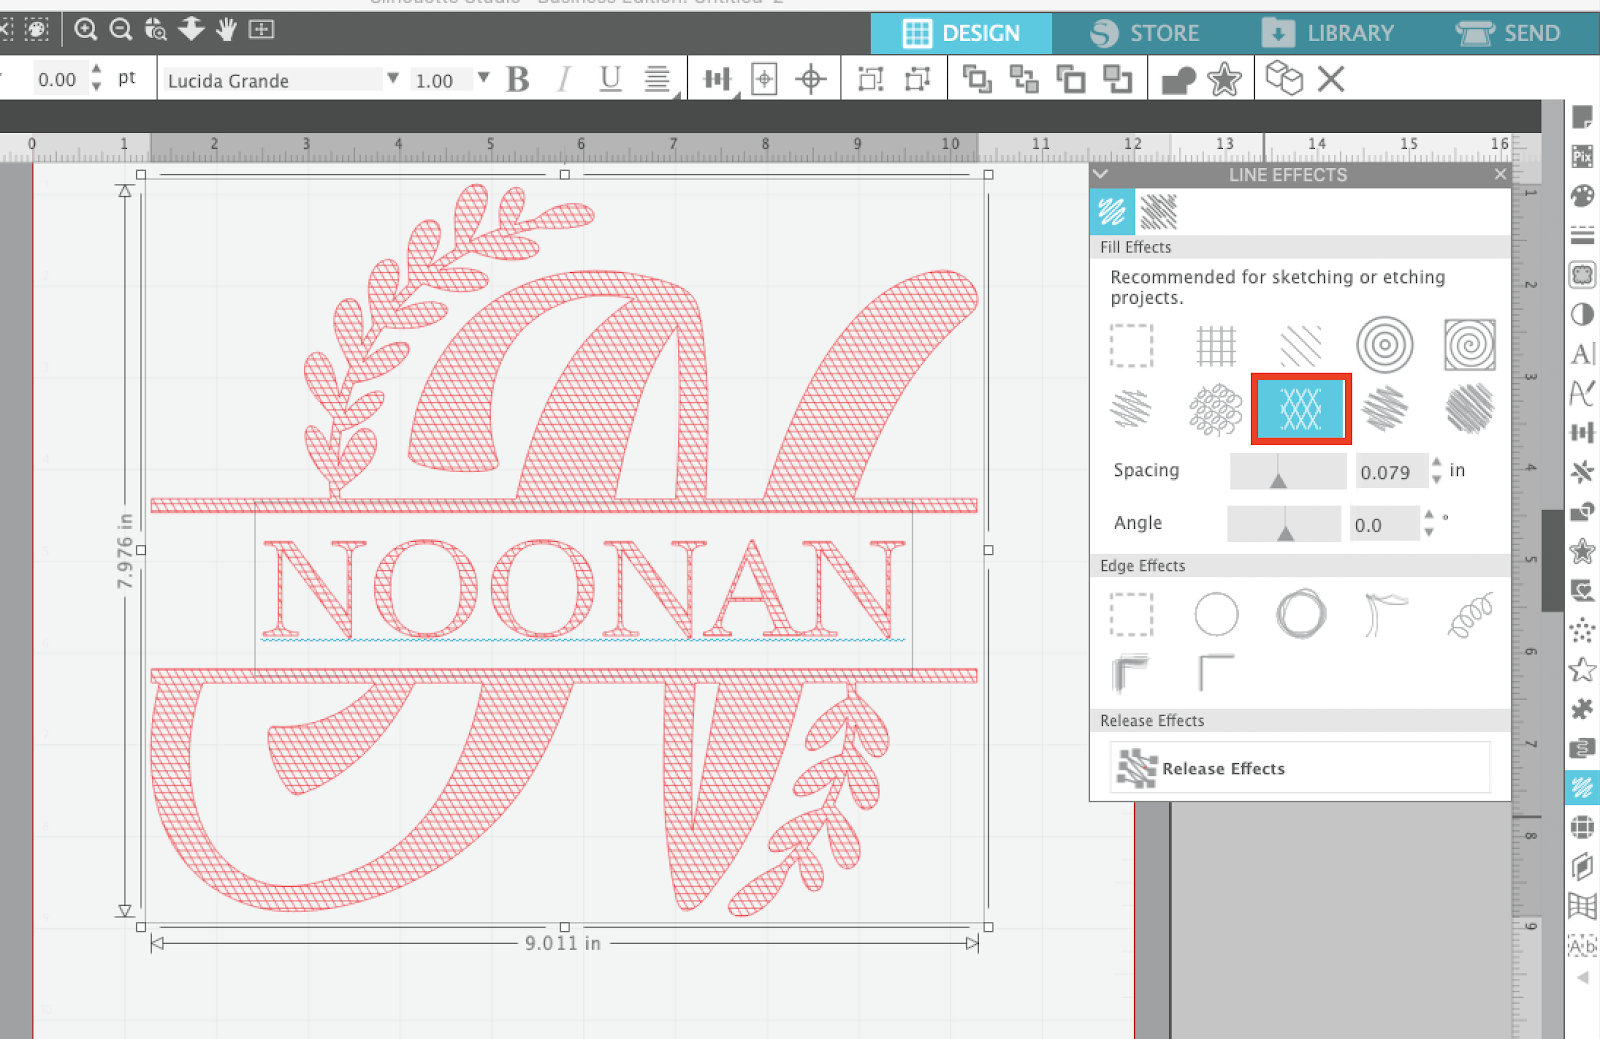Image resolution: width=1600 pixels, height=1039 pixels.
Task: Select the diagonal lines fill effect
Action: tap(1301, 346)
